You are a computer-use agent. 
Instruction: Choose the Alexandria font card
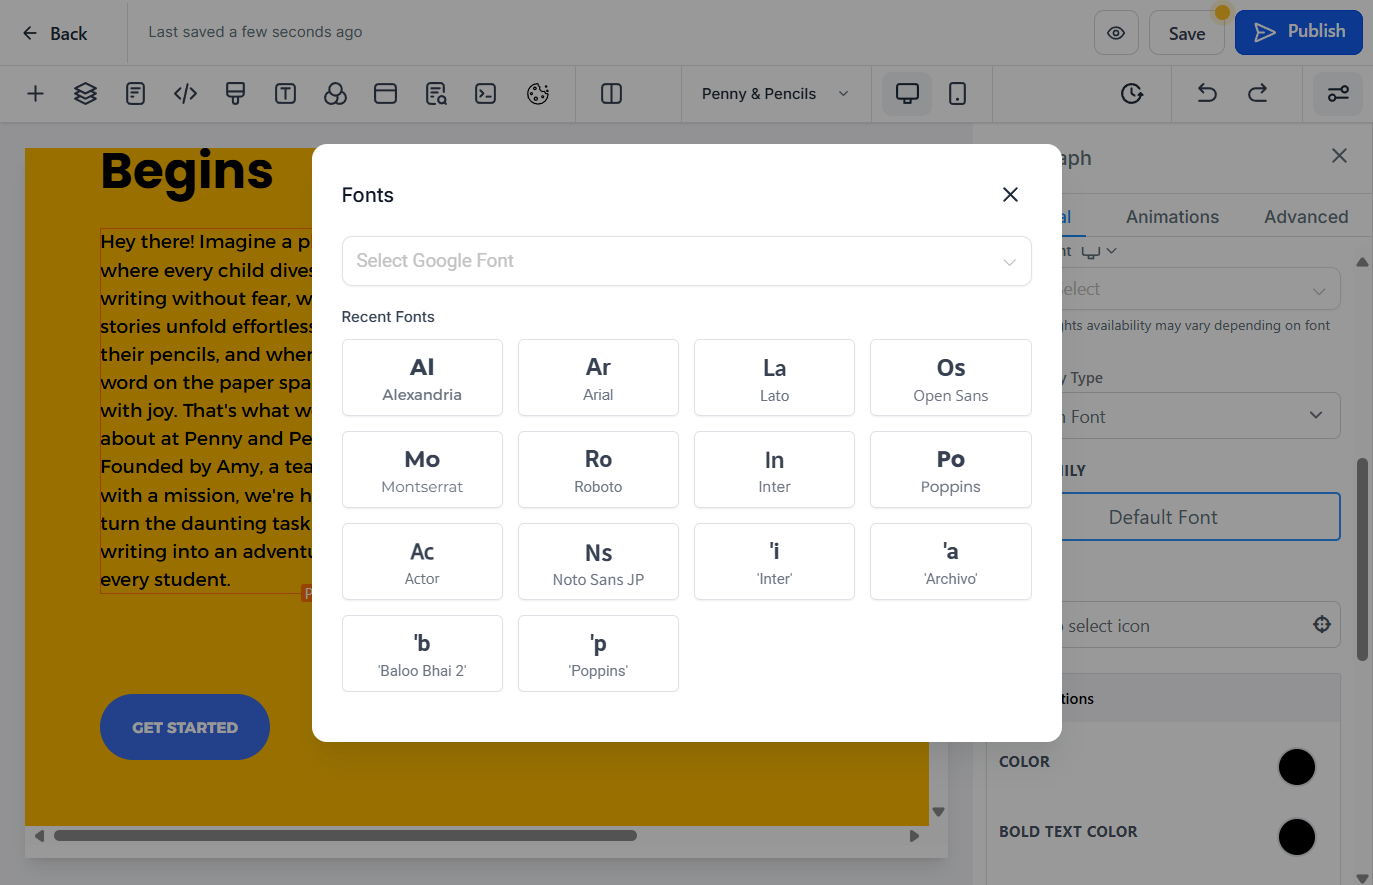point(422,378)
